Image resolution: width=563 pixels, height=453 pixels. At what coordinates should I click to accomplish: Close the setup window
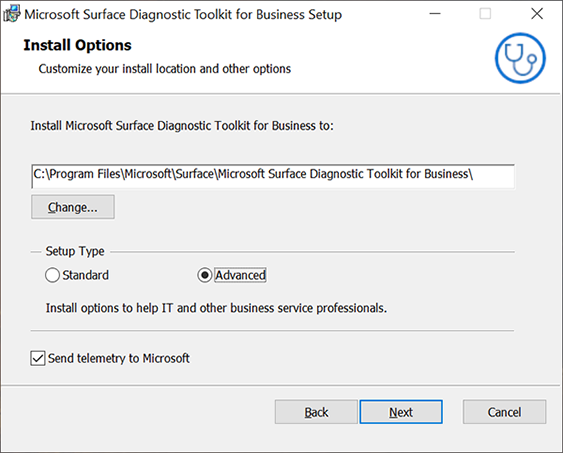tap(537, 14)
